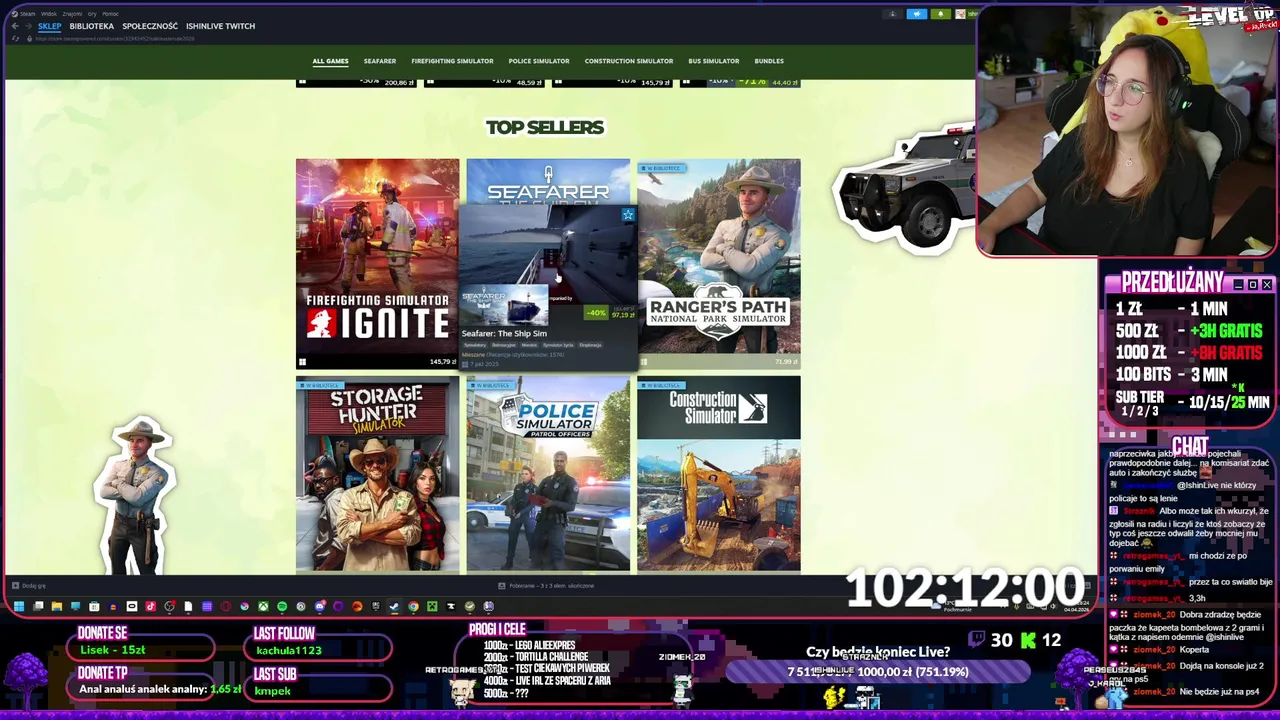1280x720 pixels.
Task: Open the Firefighting Simulator Ignite game card
Action: tap(377, 263)
